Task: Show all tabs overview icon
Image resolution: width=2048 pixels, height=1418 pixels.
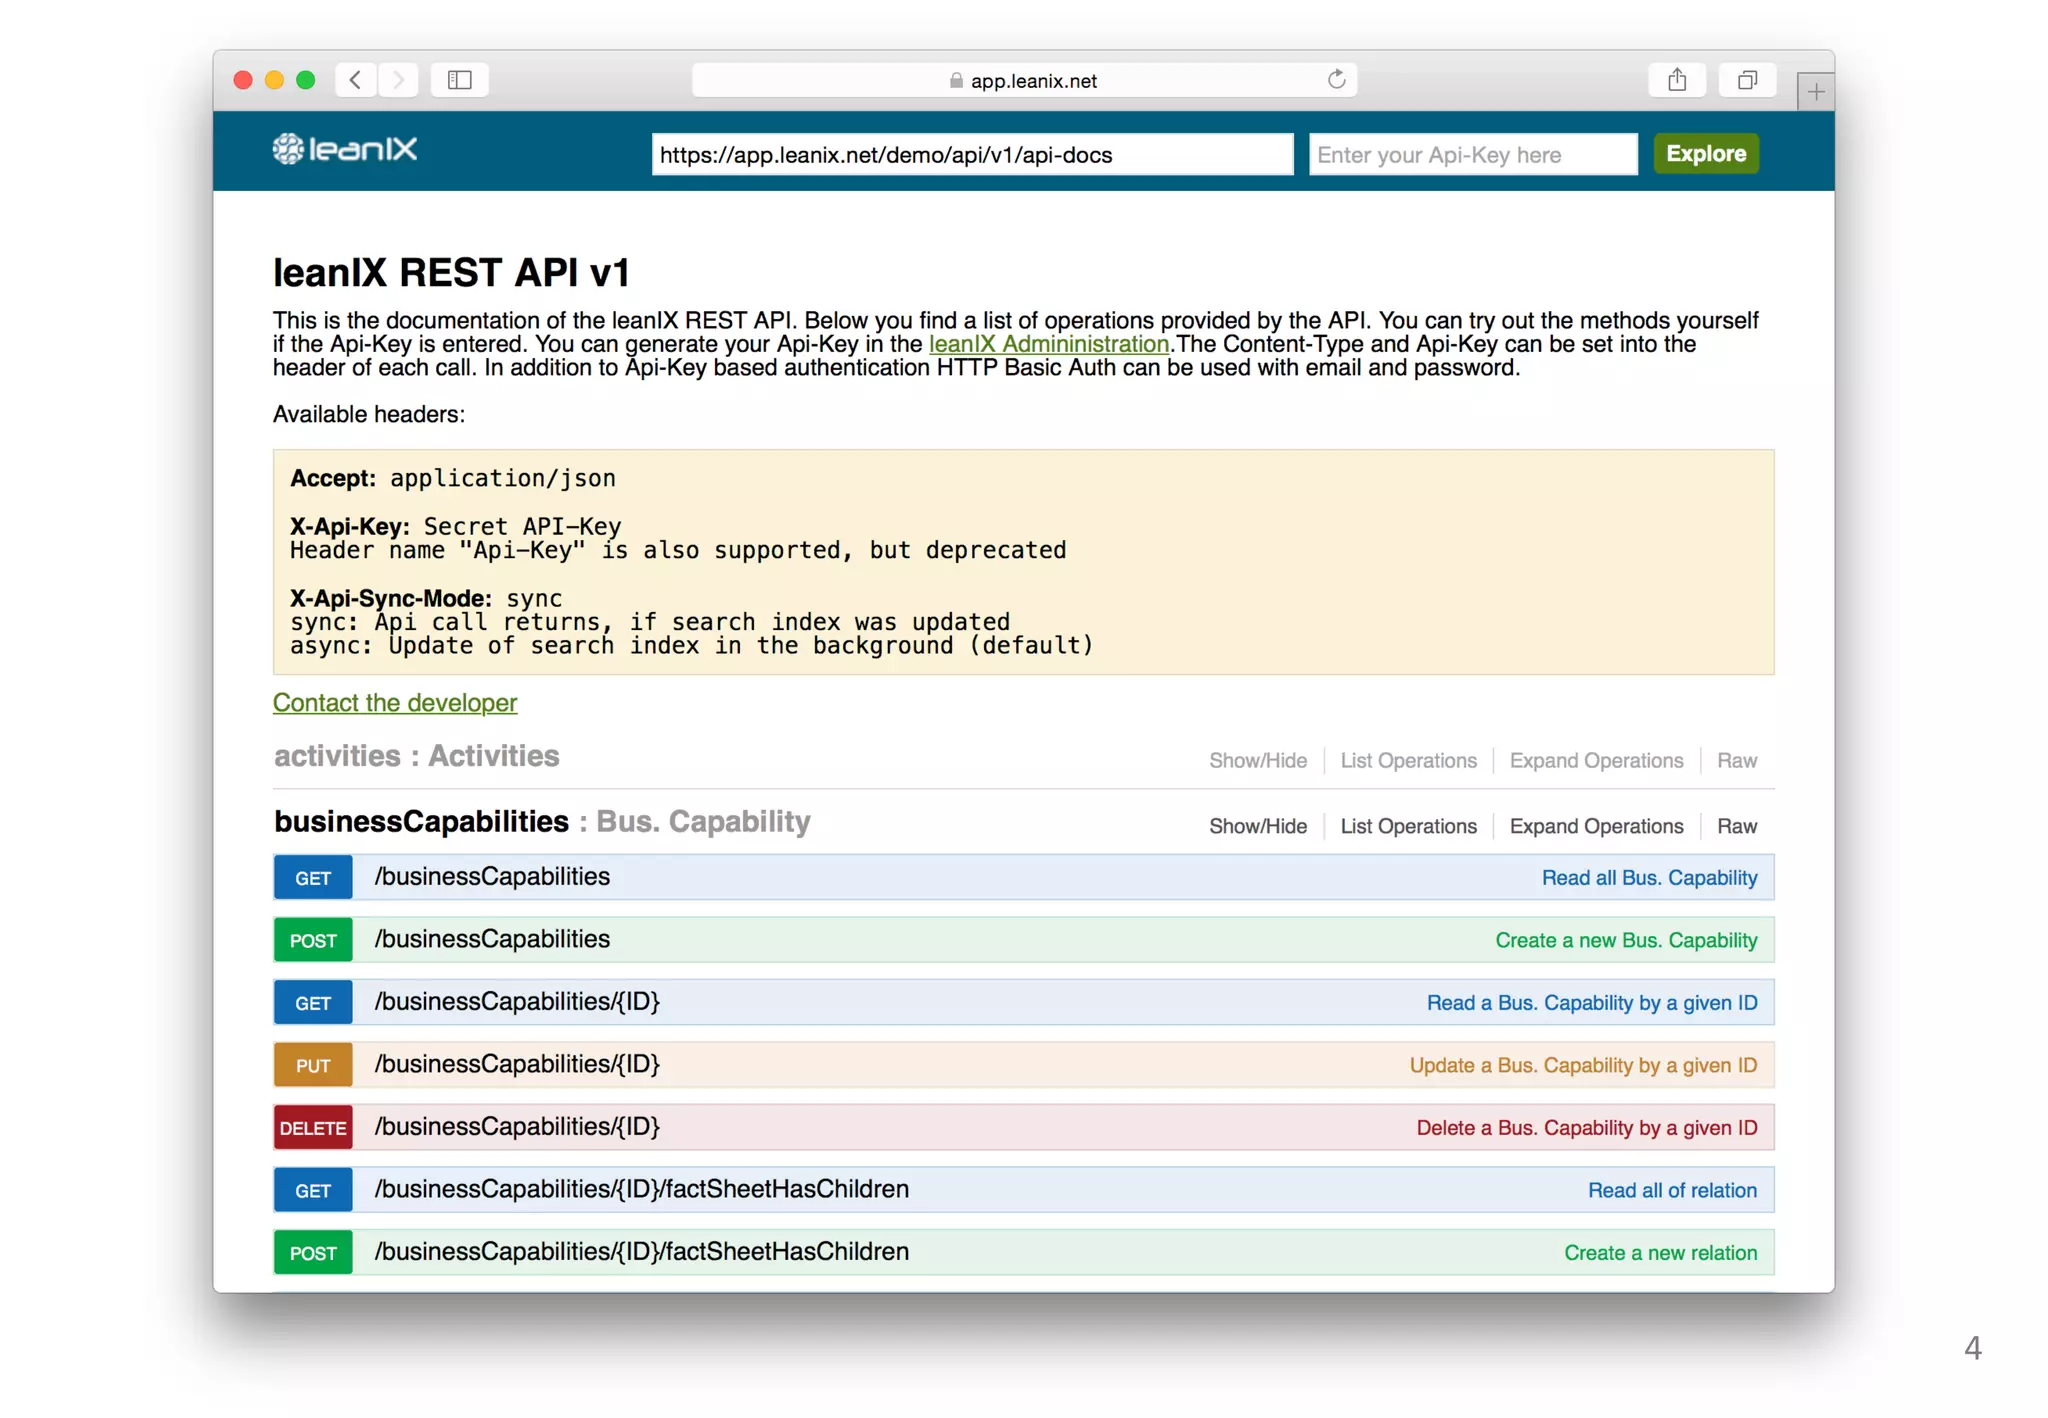Action: tap(1747, 80)
